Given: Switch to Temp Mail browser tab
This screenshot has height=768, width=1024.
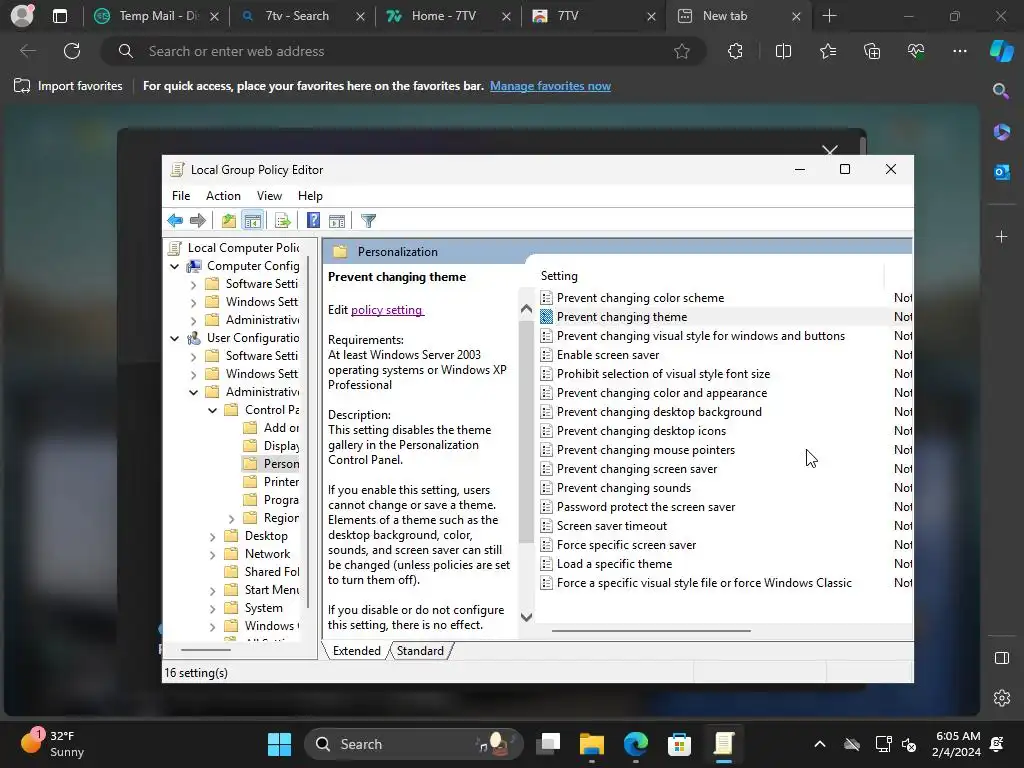Looking at the screenshot, I should [x=157, y=16].
